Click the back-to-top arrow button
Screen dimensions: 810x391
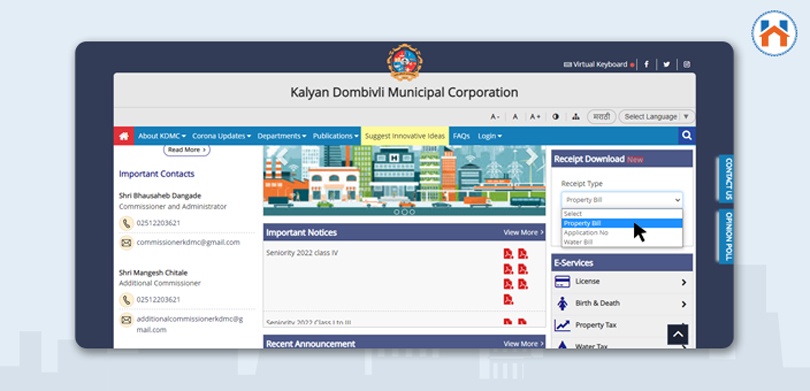[x=678, y=335]
